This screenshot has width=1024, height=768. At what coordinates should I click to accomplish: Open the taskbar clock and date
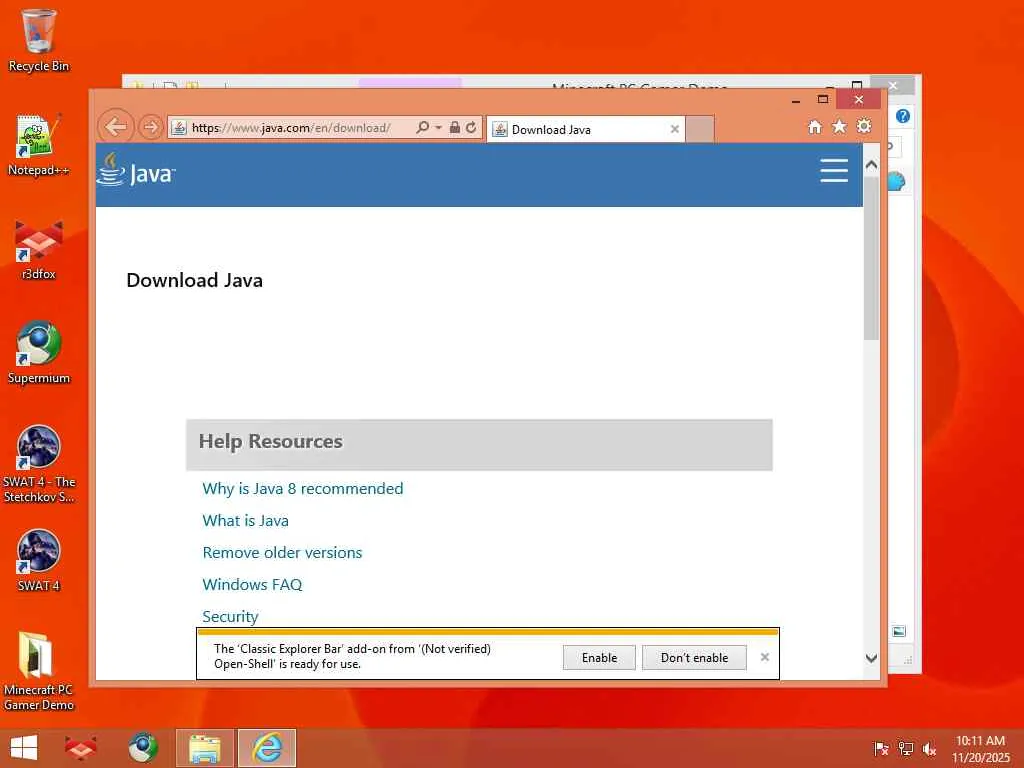980,748
